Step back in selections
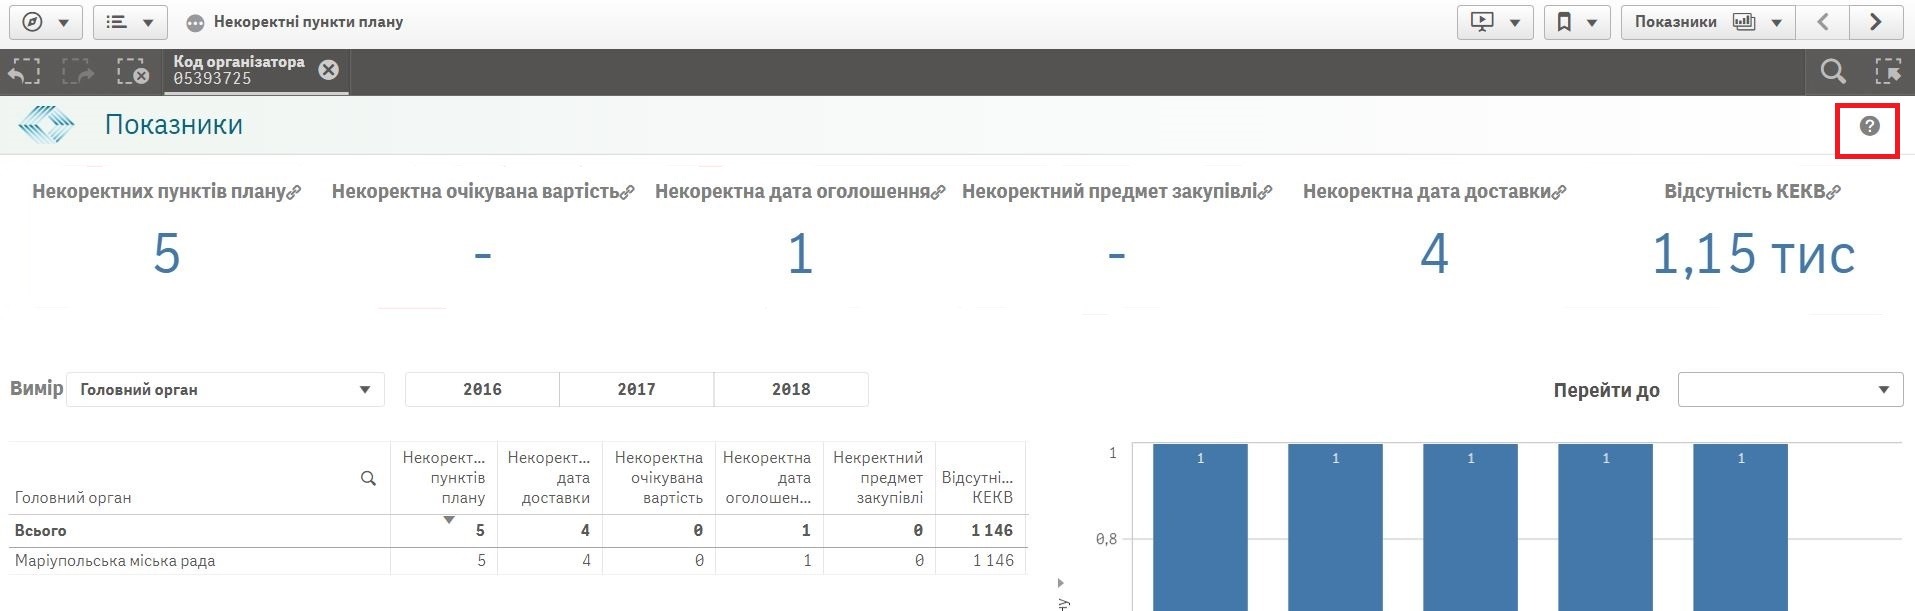This screenshot has height=611, width=1915. pos(24,71)
